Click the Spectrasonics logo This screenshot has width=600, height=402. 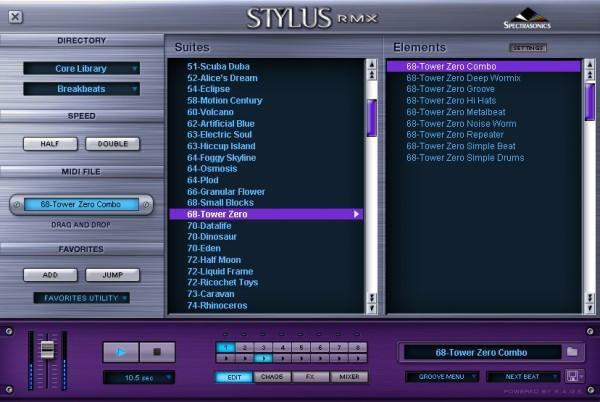click(527, 19)
